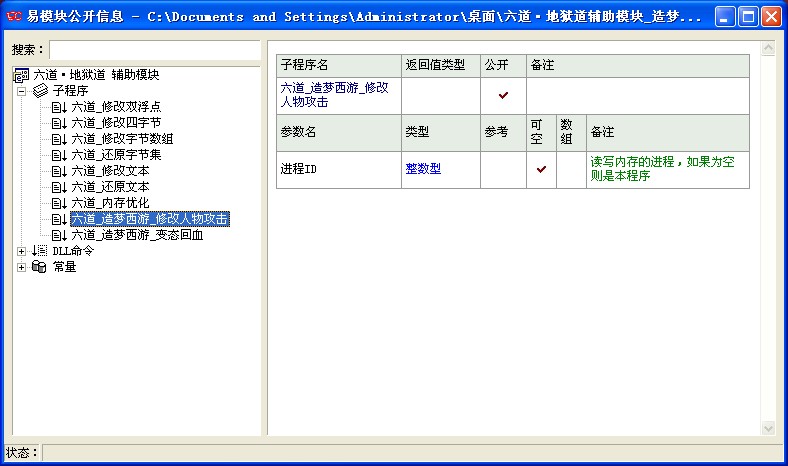Click the 子程序名 column header
This screenshot has width=788, height=466.
click(339, 66)
